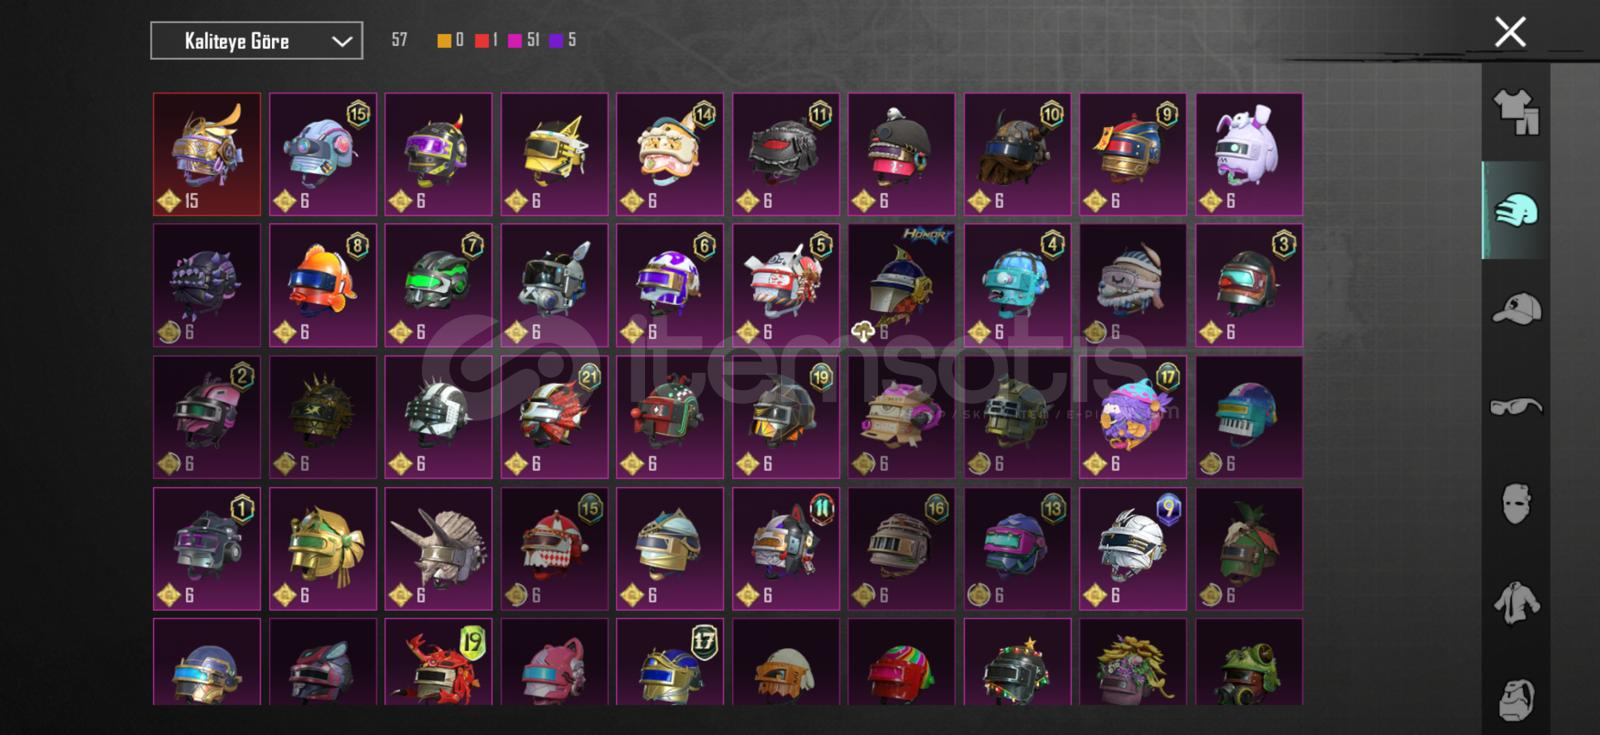Select the white bunny helmet skin
1600x735 pixels.
point(1249,154)
